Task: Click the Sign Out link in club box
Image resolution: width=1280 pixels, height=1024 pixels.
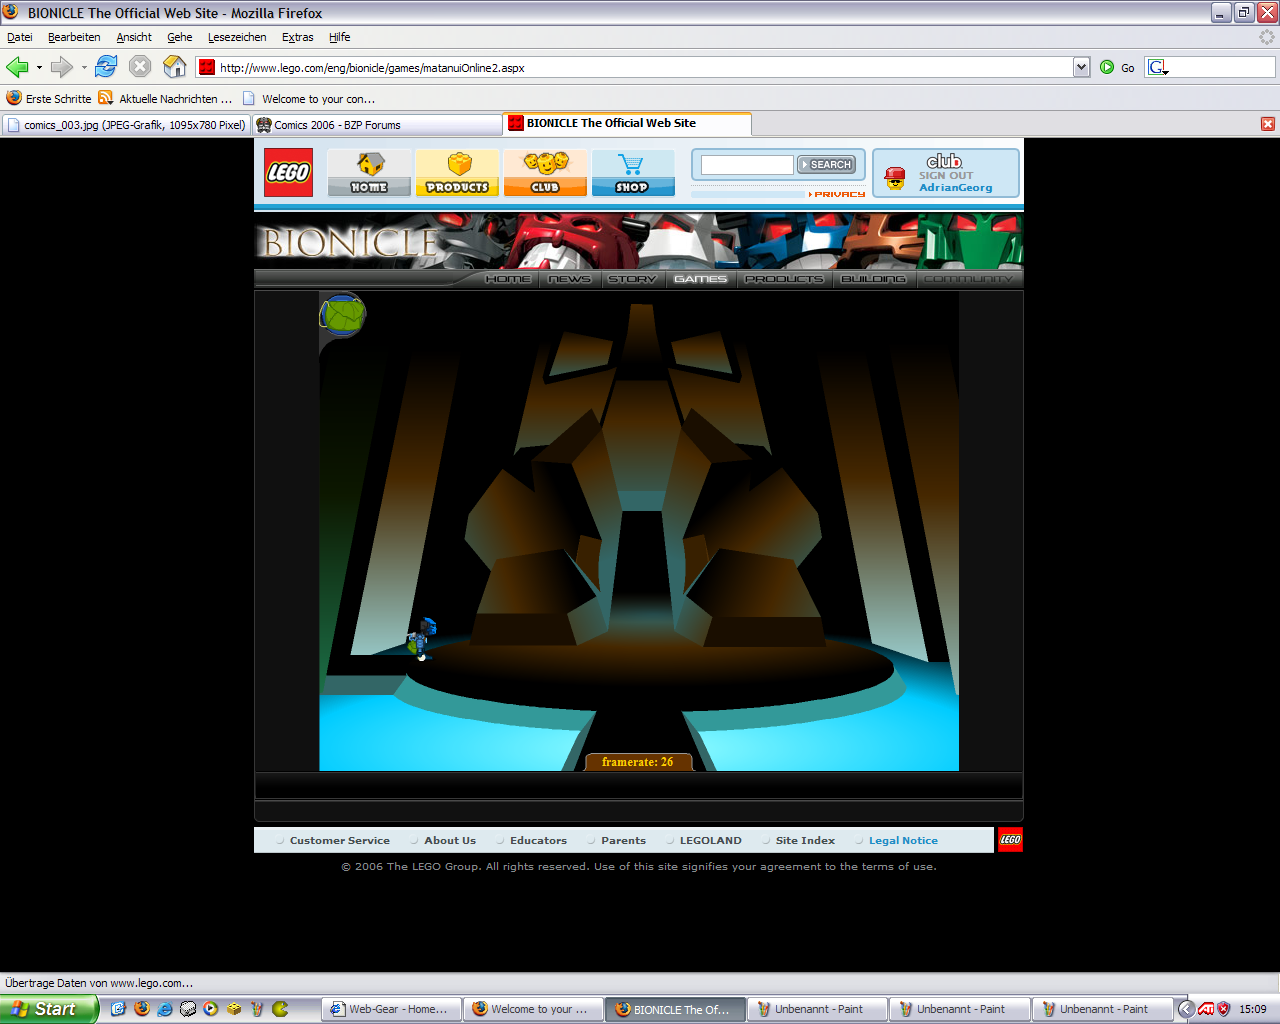Action: [946, 175]
